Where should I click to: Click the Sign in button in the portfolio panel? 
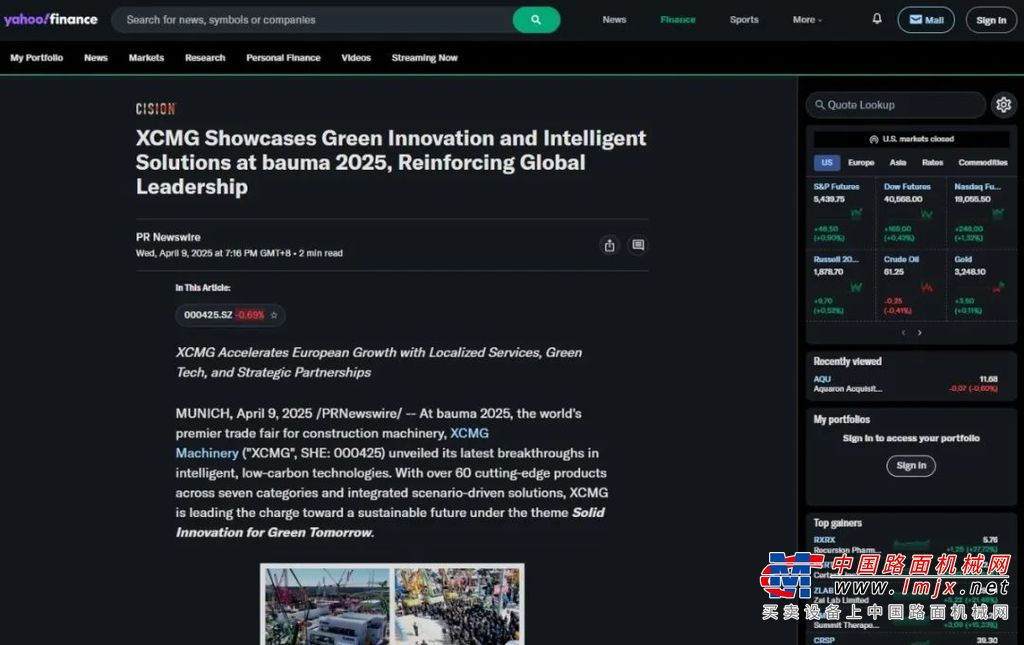pos(911,465)
